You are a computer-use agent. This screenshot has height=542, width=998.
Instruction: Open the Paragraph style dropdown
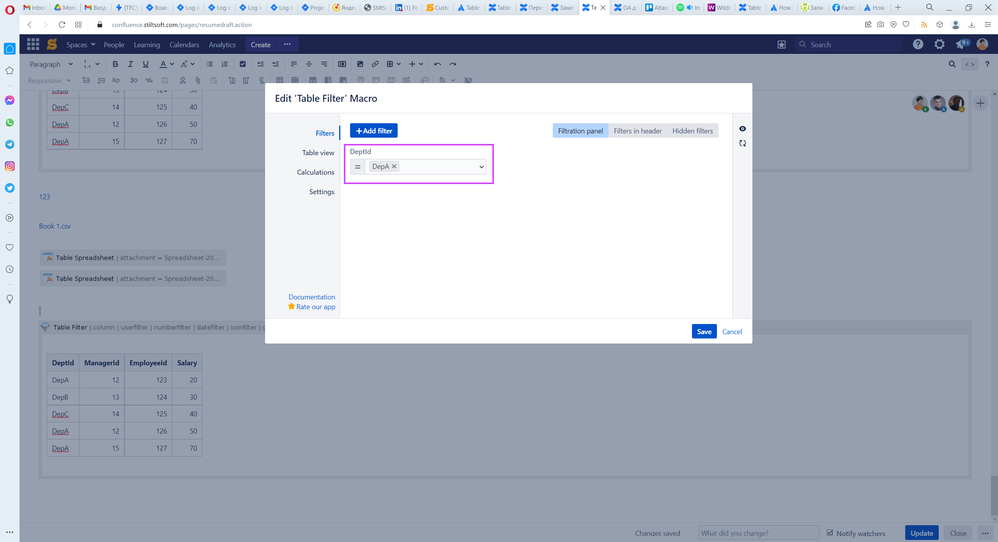(51, 64)
